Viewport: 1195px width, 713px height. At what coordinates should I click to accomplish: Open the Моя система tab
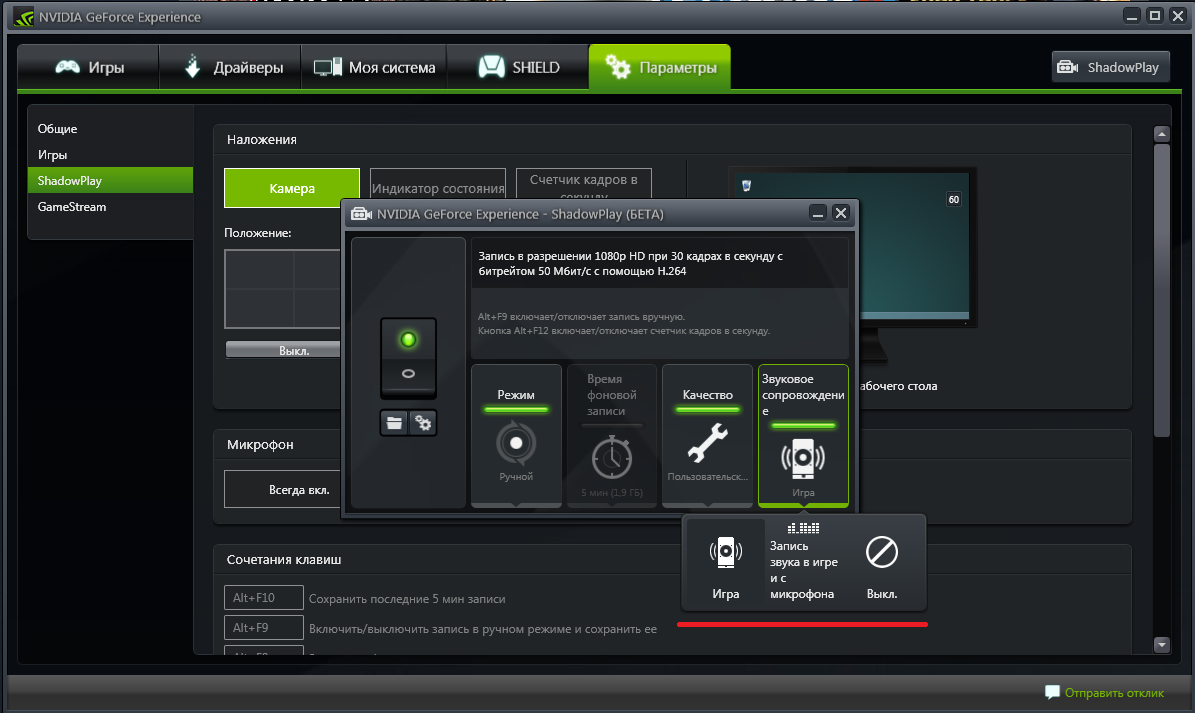[x=374, y=67]
